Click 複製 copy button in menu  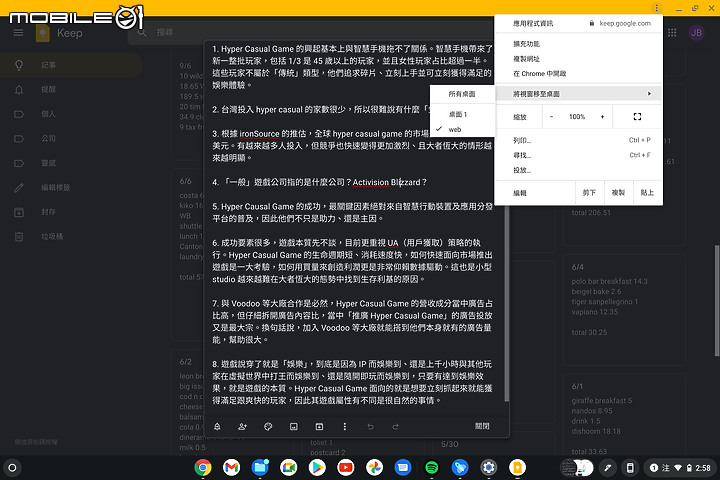(x=619, y=193)
